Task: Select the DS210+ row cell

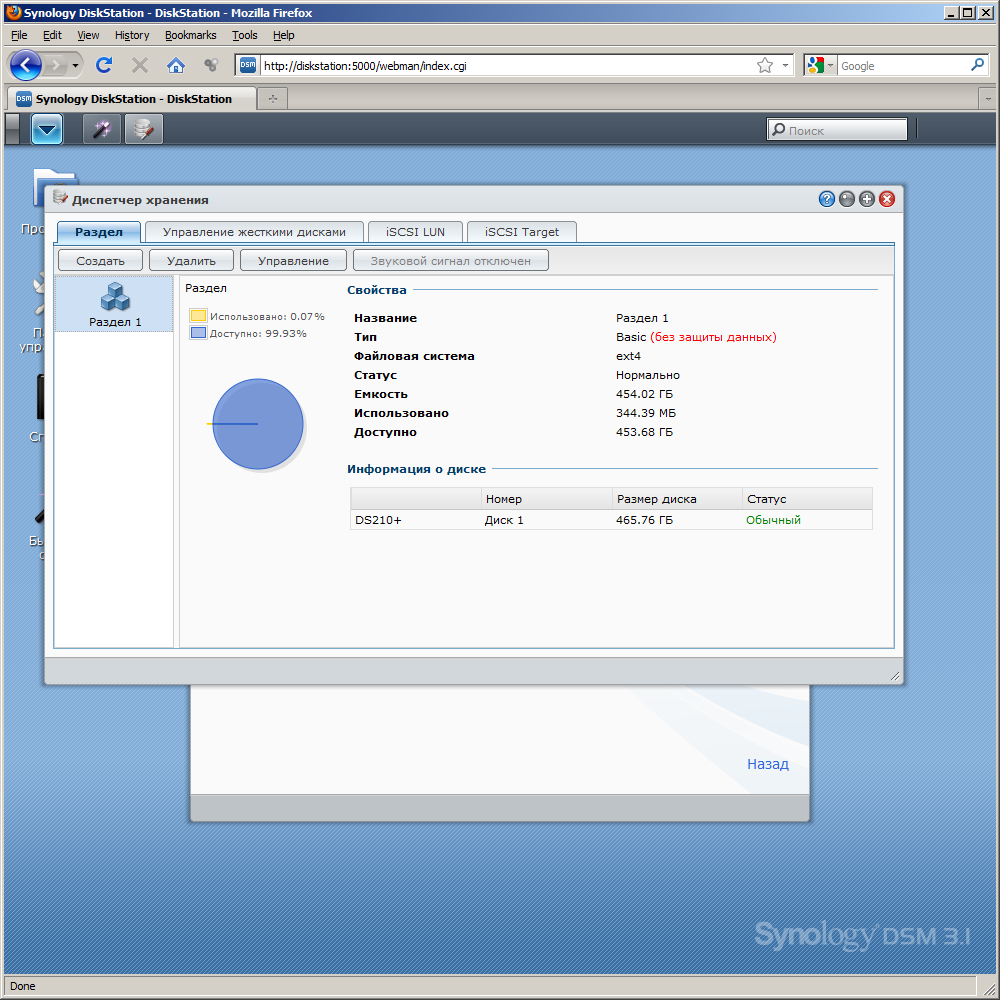Action: 416,520
